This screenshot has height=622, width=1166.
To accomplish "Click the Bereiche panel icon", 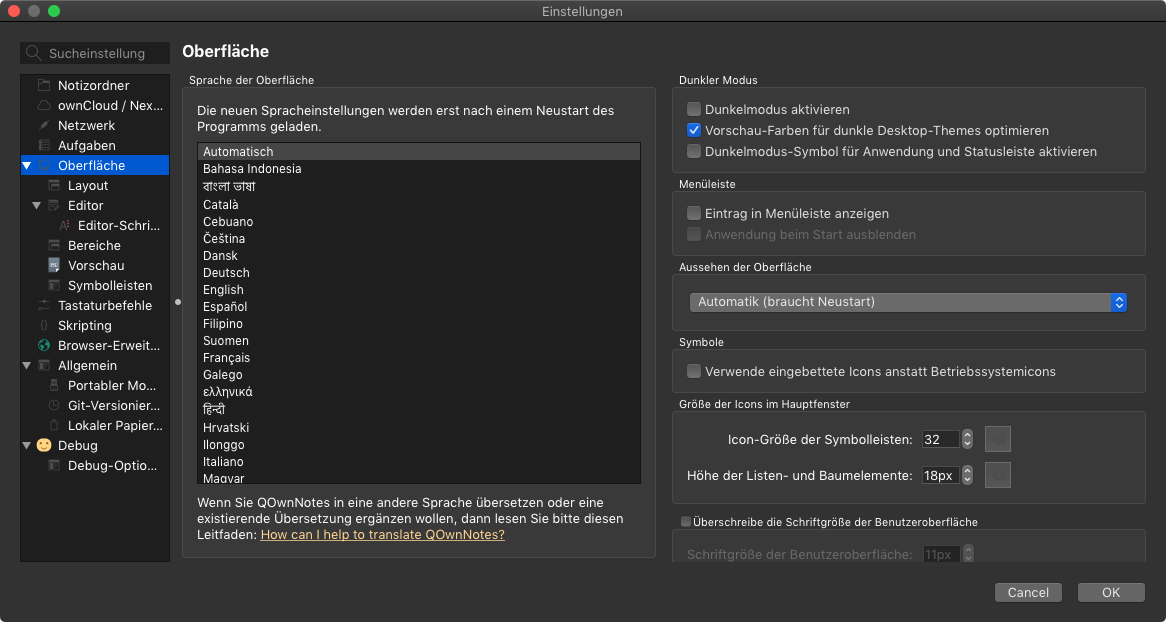I will [x=54, y=246].
